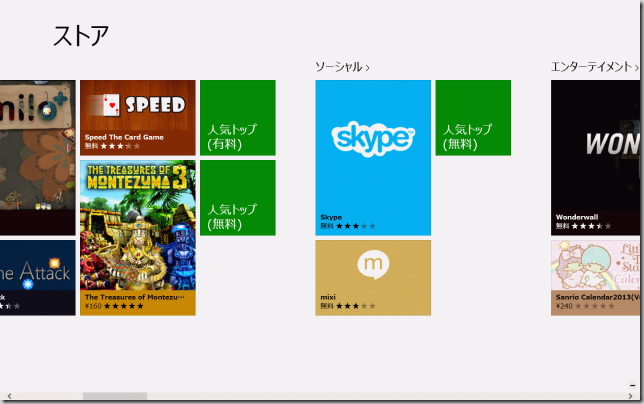
Task: Click the horizontal scrollbar thumb
Action: coord(114,397)
